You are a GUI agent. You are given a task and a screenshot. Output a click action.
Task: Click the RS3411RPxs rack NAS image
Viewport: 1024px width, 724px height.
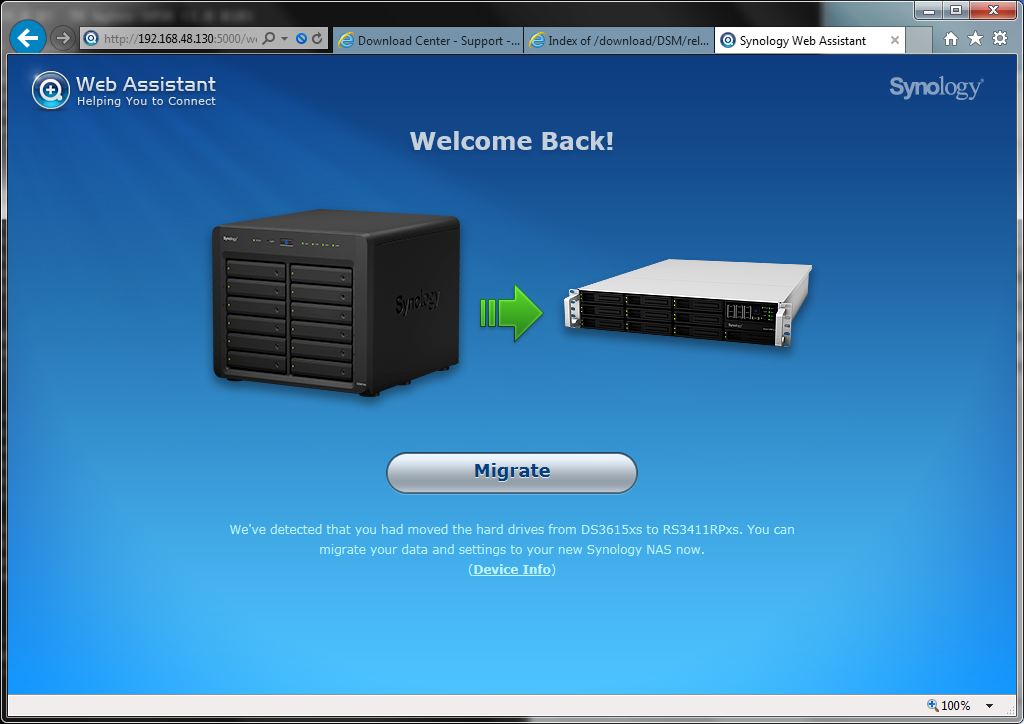pyautogui.click(x=688, y=302)
